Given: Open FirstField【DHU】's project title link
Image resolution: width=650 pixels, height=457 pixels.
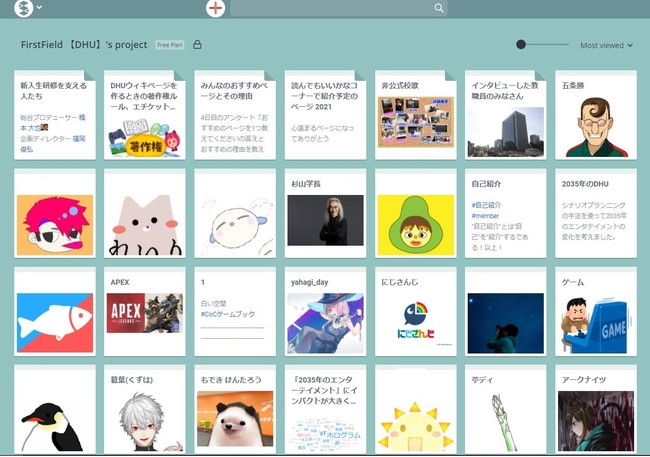Looking at the screenshot, I should click(x=84, y=45).
